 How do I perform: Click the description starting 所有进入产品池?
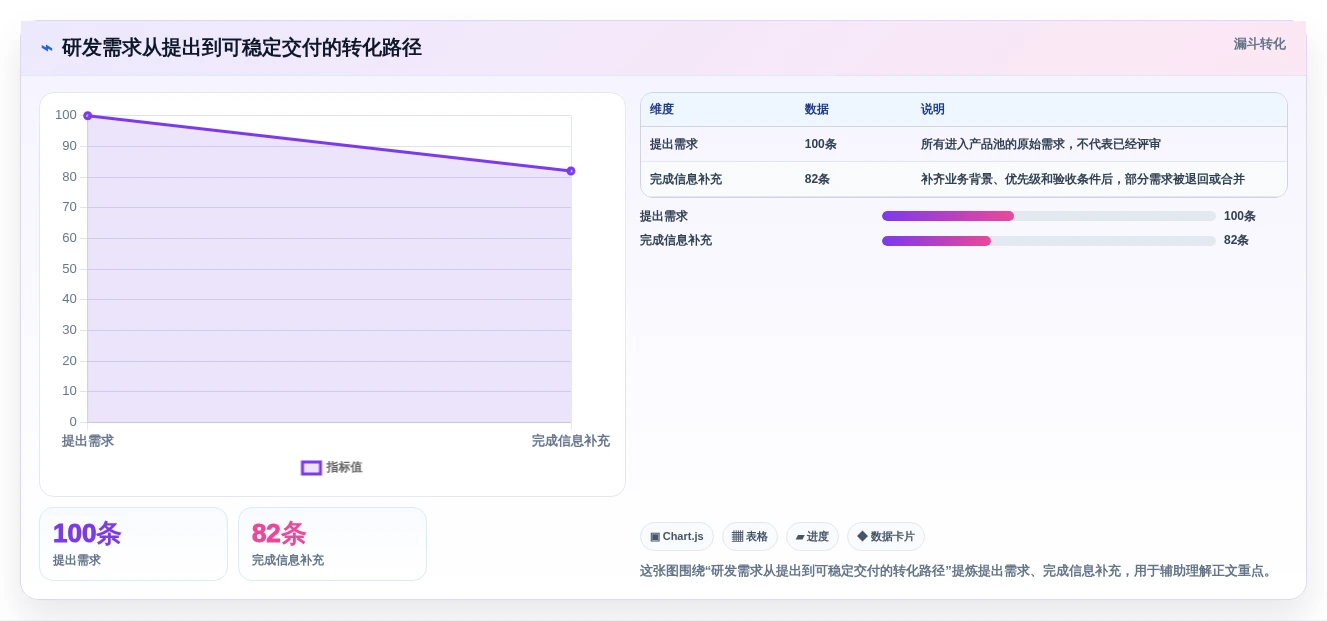click(x=1041, y=144)
